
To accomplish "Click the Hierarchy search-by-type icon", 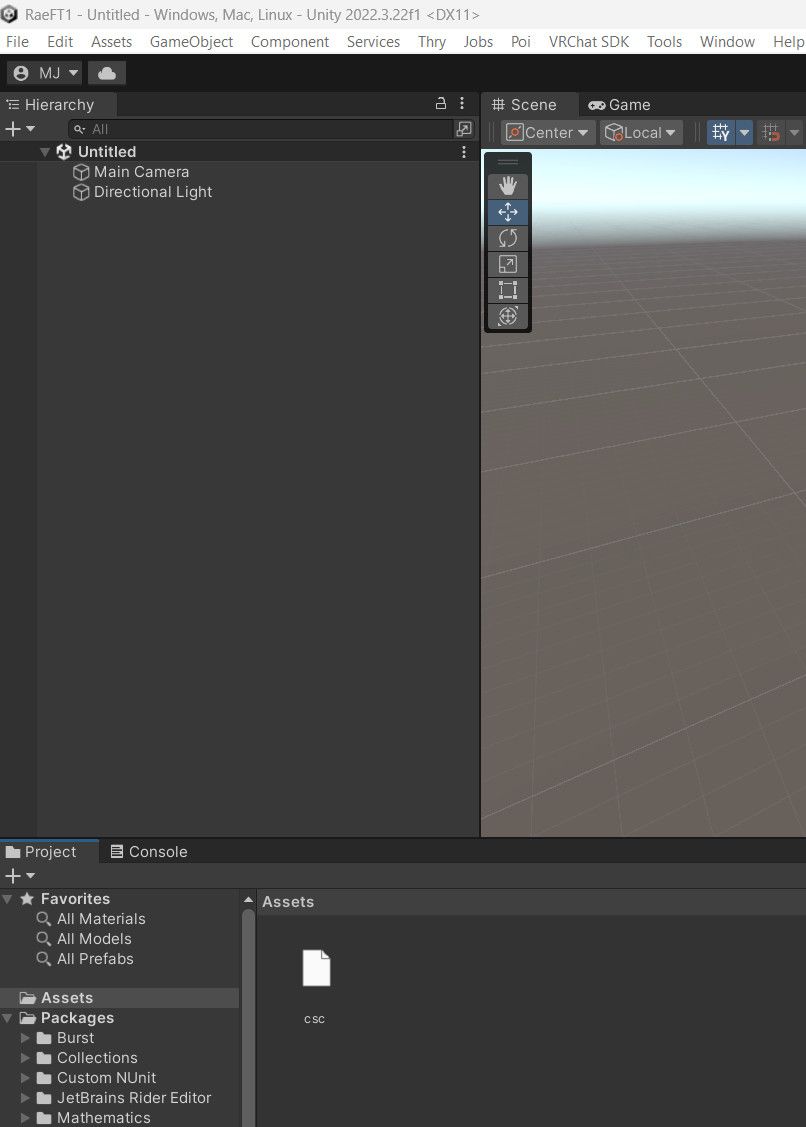I will click(x=464, y=129).
